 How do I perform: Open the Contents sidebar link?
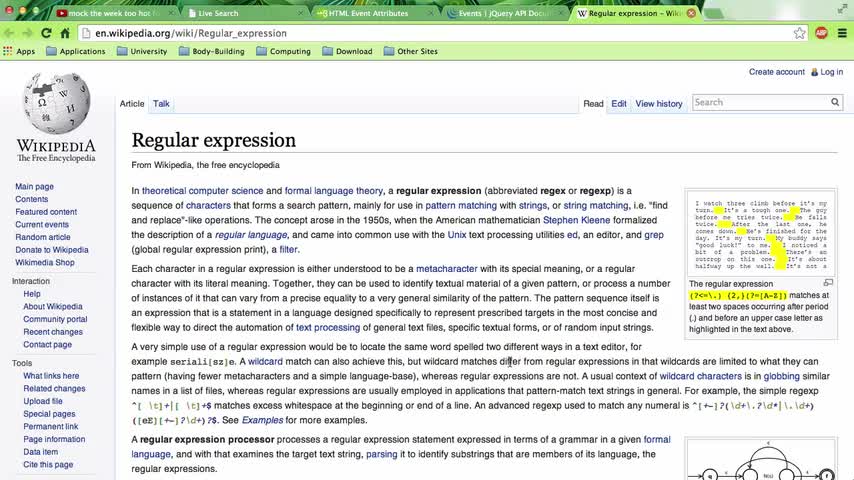tap(32, 199)
